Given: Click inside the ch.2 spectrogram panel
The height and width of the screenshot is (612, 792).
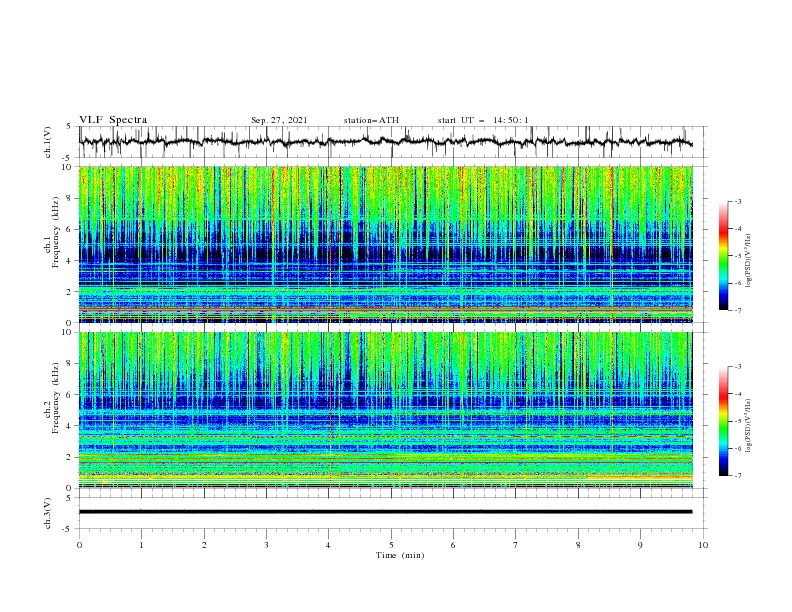Looking at the screenshot, I should pos(385,410).
